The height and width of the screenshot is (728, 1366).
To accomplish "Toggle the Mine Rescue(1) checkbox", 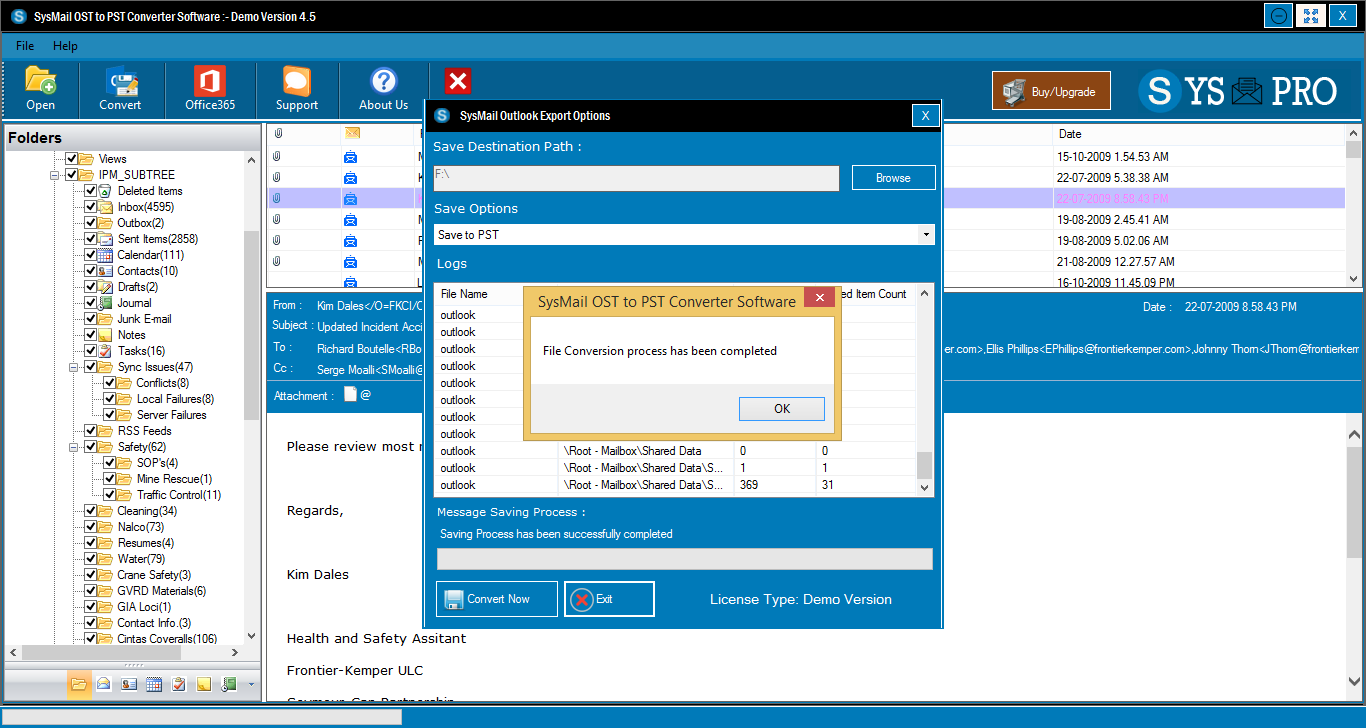I will pyautogui.click(x=110, y=479).
